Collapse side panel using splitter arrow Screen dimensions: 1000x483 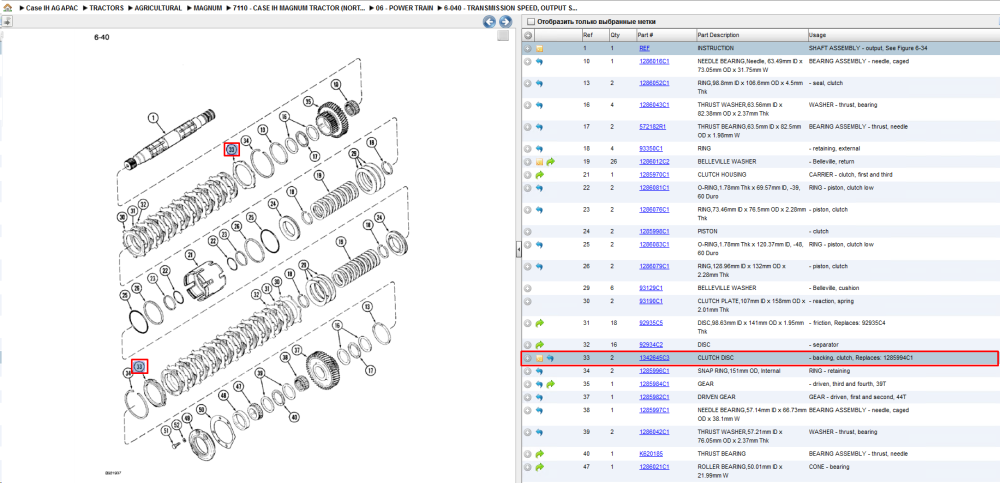[518, 249]
